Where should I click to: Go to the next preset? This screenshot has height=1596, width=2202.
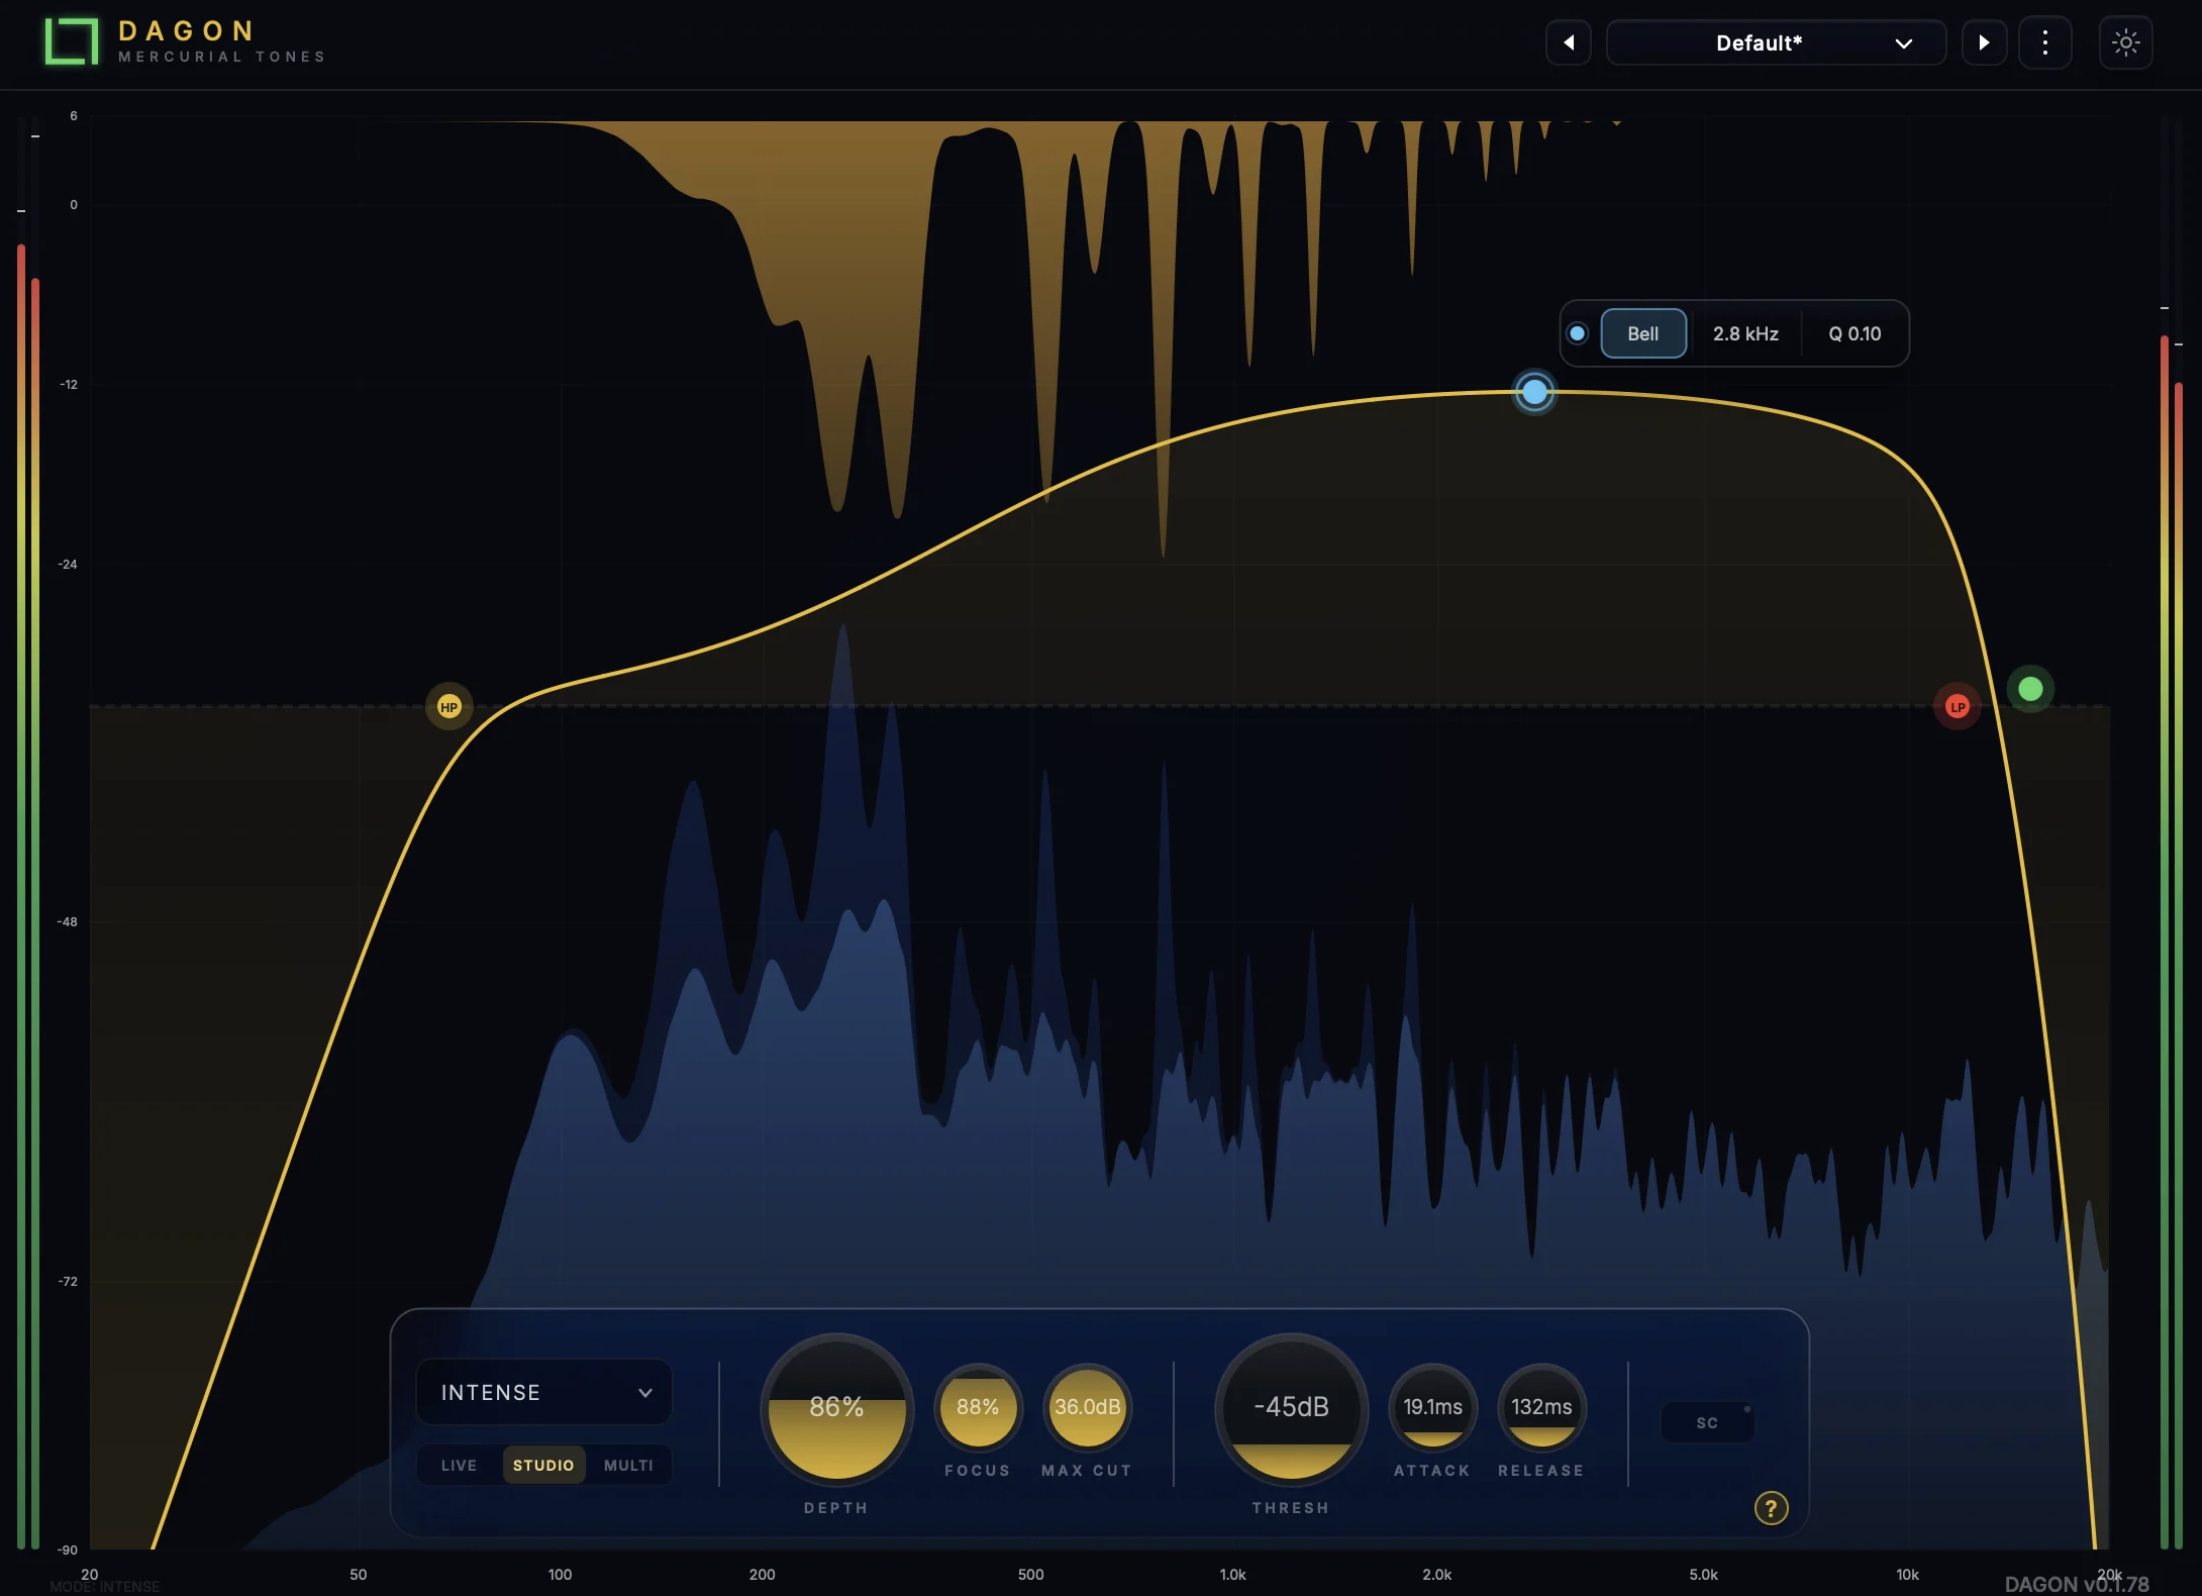click(1984, 43)
